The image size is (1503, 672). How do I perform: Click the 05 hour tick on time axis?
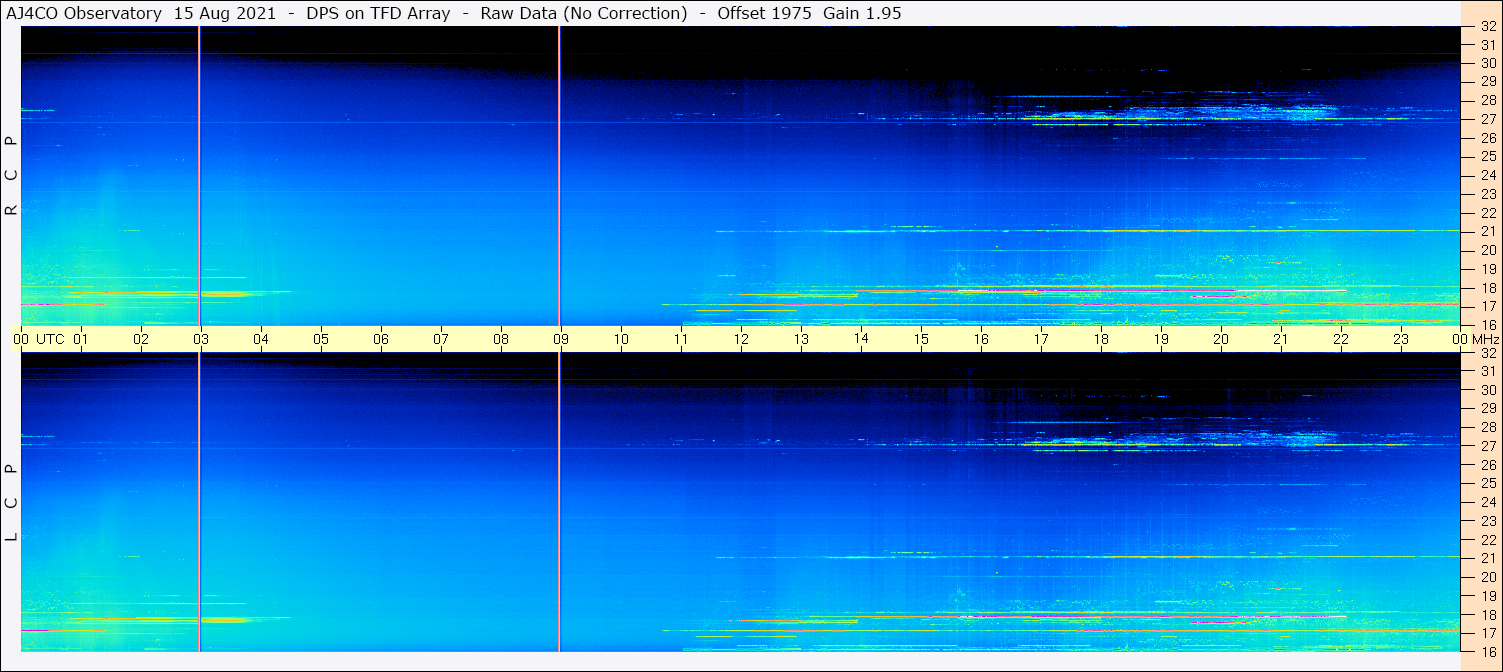point(321,339)
